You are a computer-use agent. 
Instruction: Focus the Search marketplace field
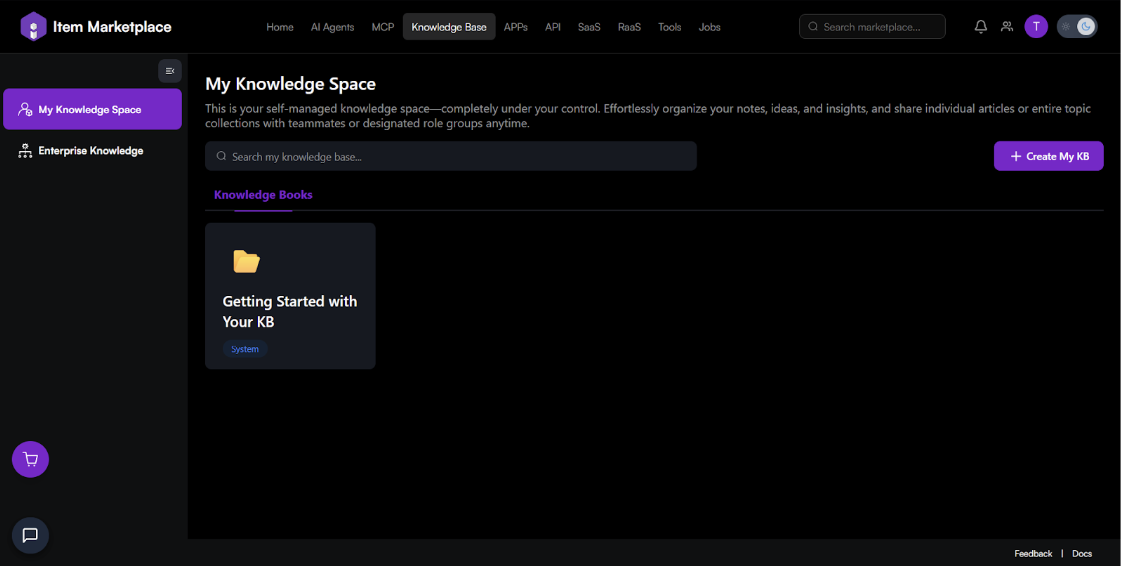(x=880, y=27)
